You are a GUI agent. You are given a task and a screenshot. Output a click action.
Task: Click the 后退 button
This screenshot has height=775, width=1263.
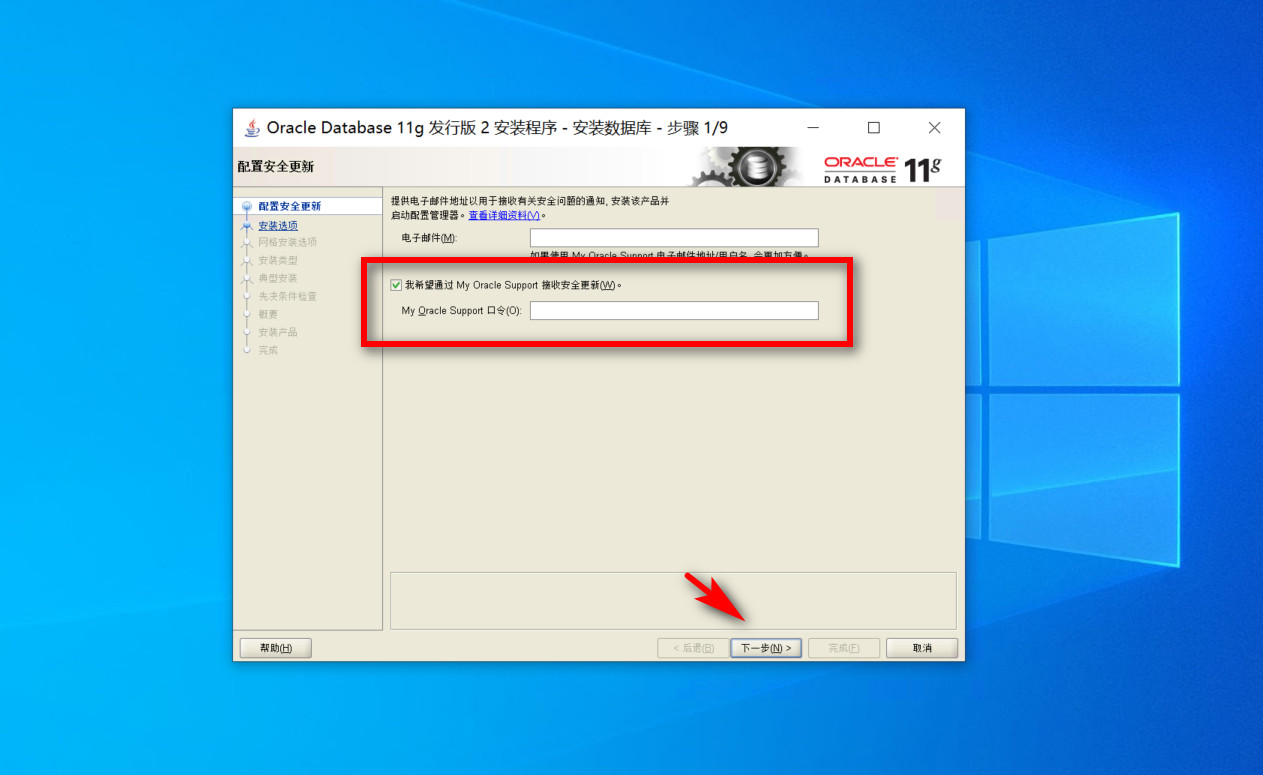coord(693,648)
